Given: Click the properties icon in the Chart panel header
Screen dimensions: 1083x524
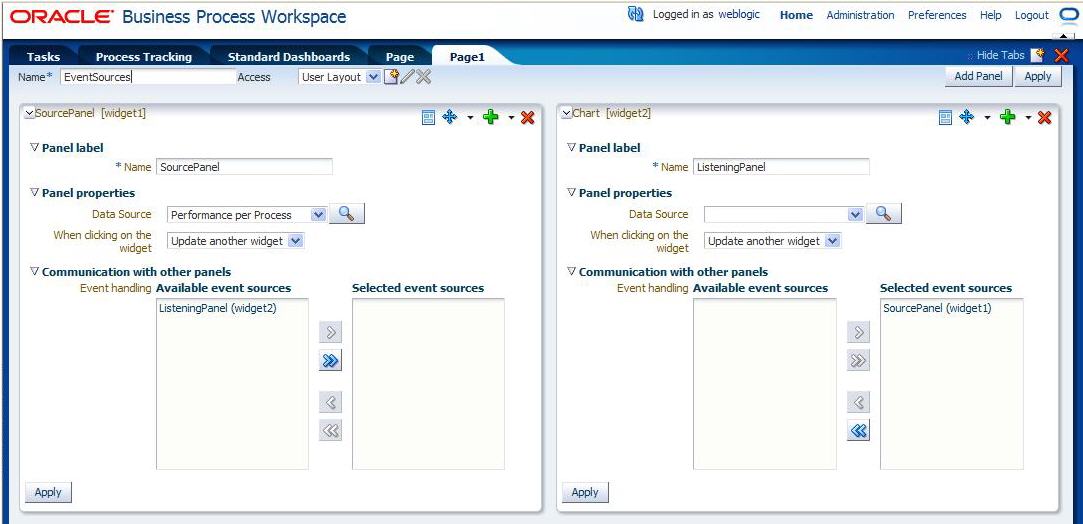Looking at the screenshot, I should (x=946, y=118).
